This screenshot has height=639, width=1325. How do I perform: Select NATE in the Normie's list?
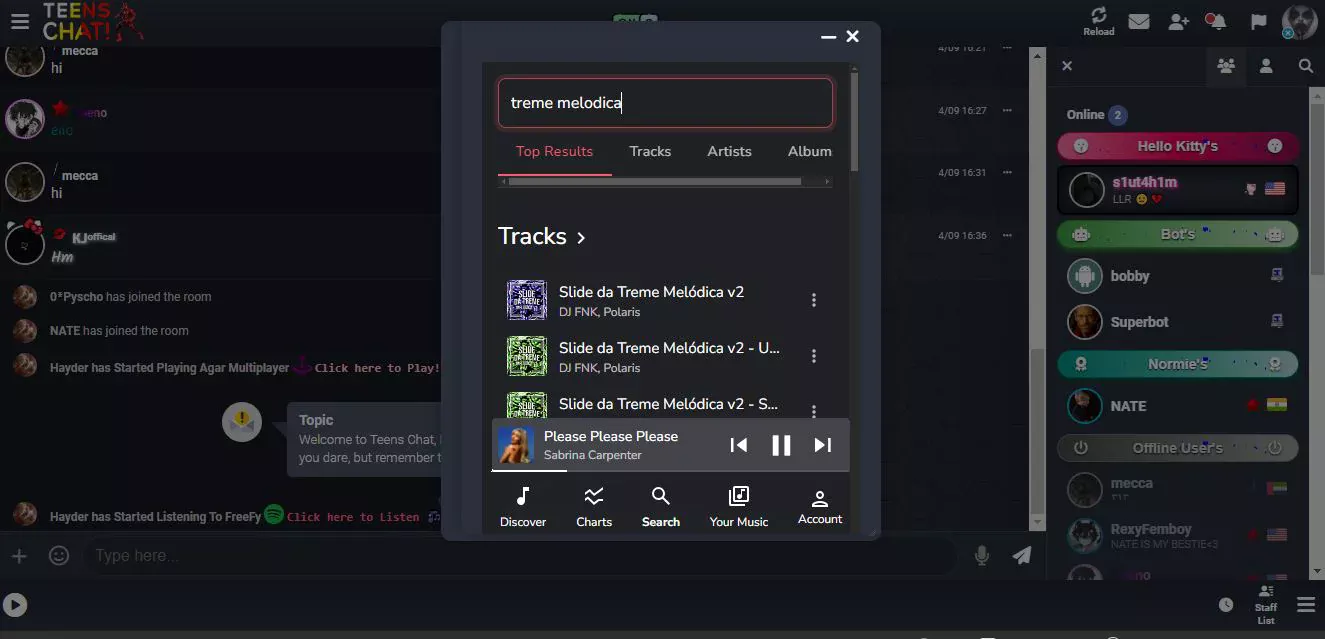1177,406
